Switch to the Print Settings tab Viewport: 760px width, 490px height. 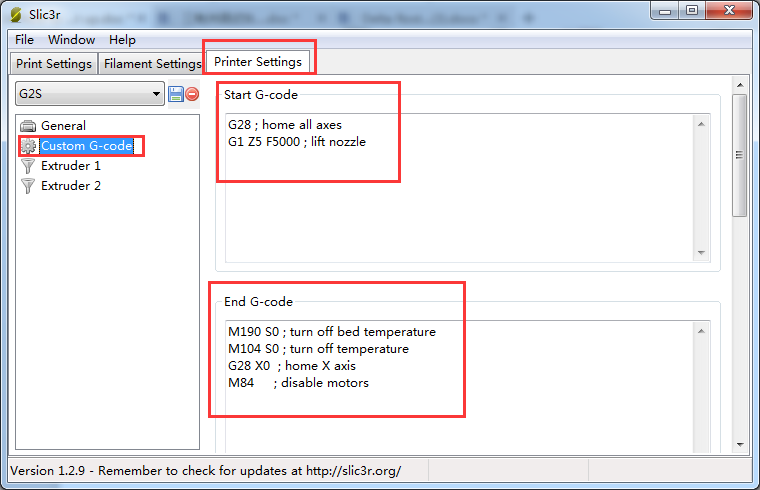tap(54, 63)
